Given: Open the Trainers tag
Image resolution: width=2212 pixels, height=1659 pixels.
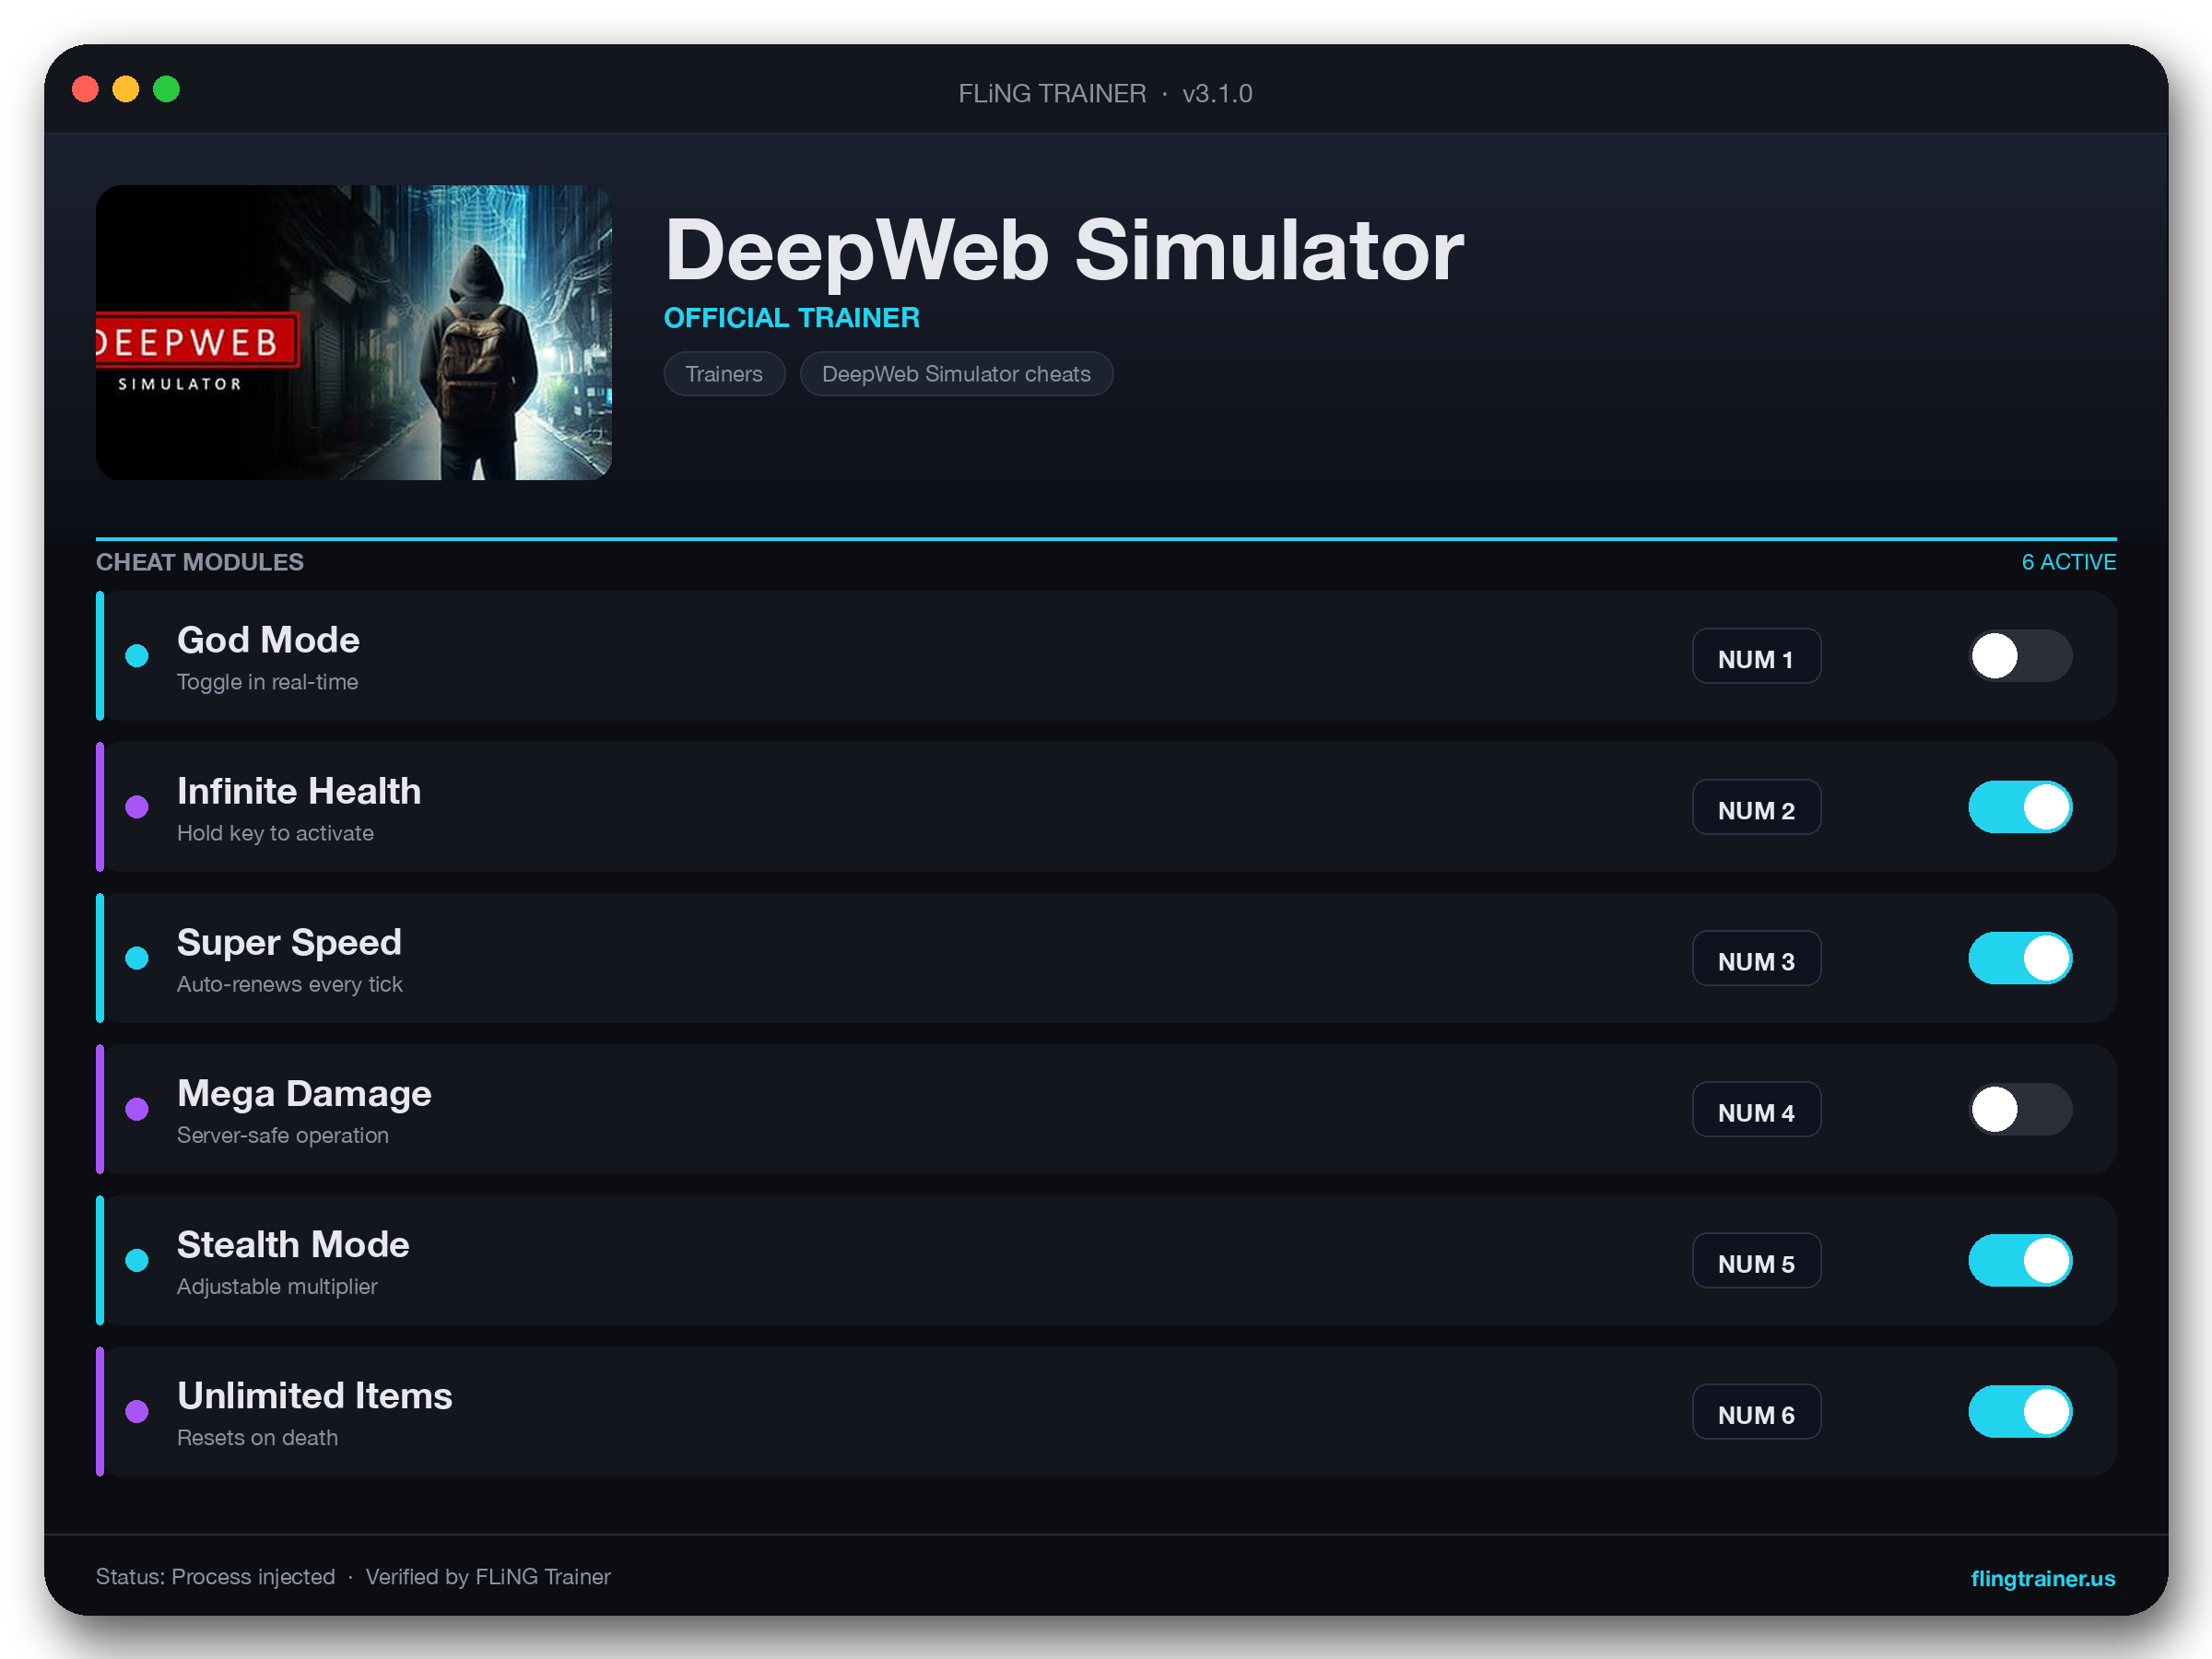Looking at the screenshot, I should 724,374.
